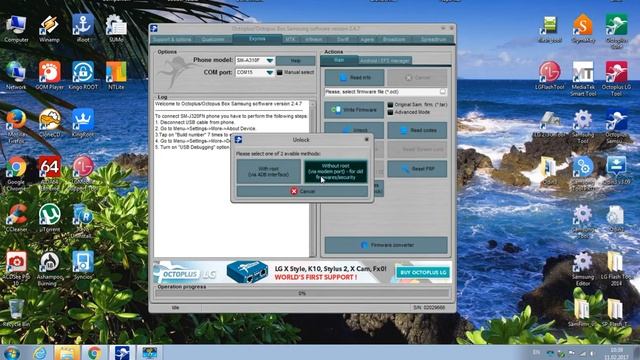640x360 pixels.
Task: Open the CCleaner desktop icon
Action: (x=16, y=218)
